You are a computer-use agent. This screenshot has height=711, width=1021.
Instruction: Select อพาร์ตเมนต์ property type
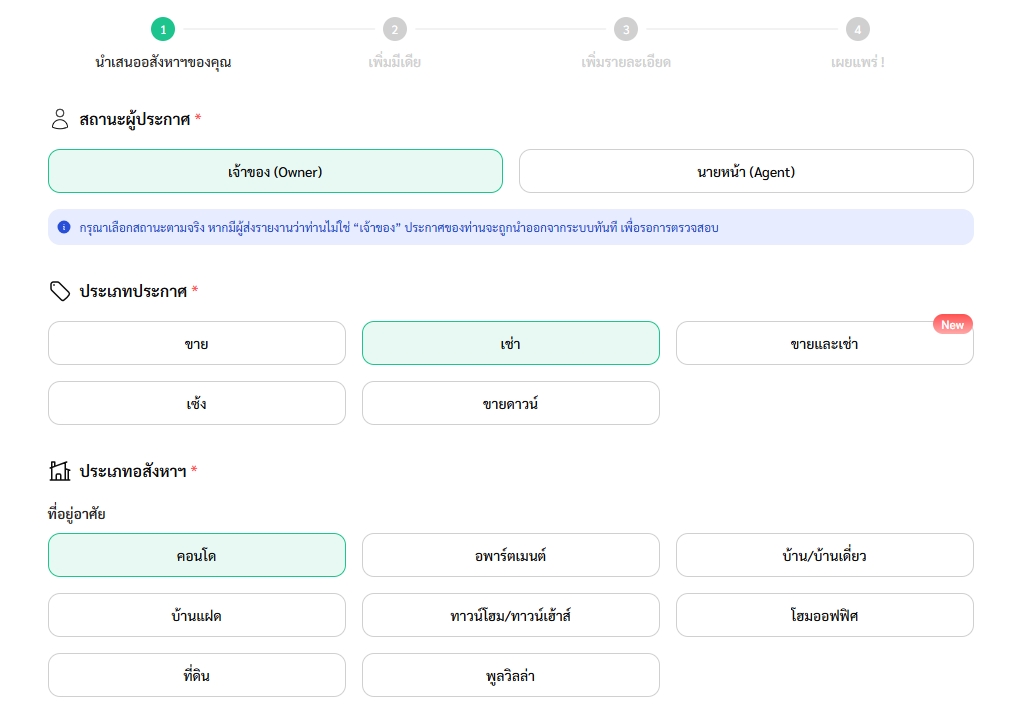[x=511, y=555]
